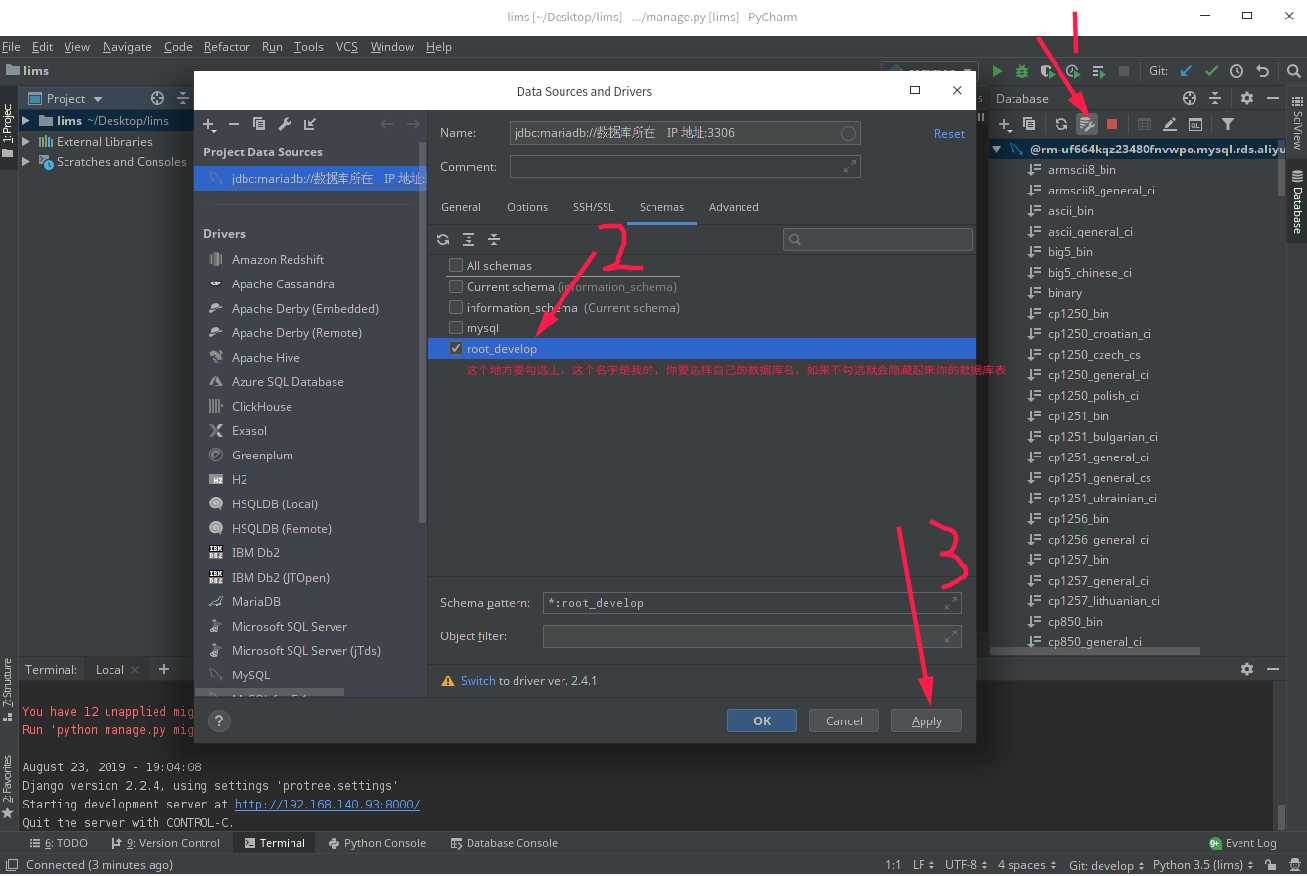Open Terminal panel gear settings
1307x876 pixels.
(x=1246, y=669)
